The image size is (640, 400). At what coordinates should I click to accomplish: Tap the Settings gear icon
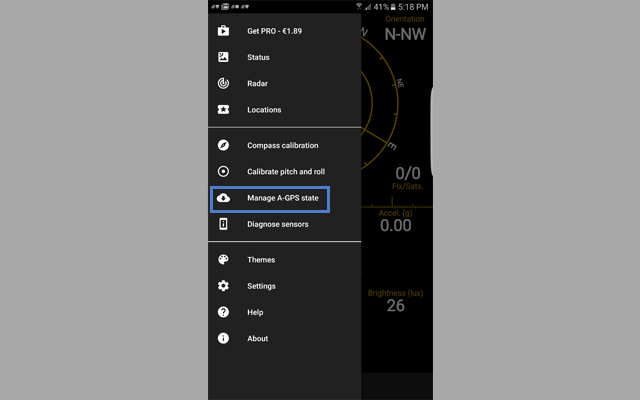coord(223,286)
